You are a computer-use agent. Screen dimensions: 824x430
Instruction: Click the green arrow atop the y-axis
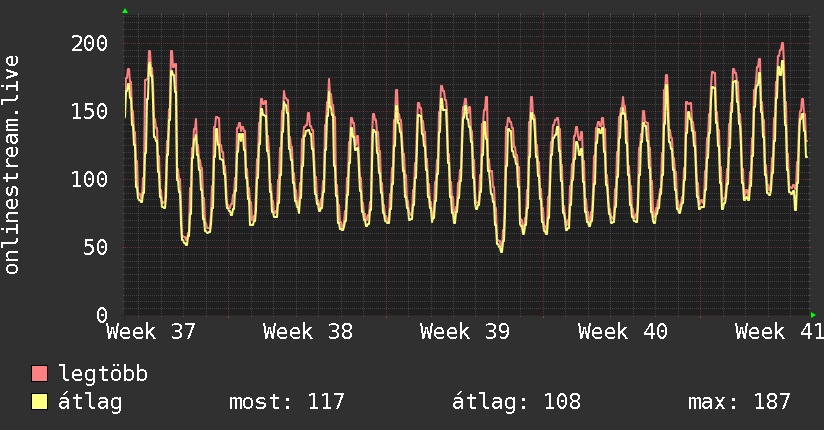point(125,11)
